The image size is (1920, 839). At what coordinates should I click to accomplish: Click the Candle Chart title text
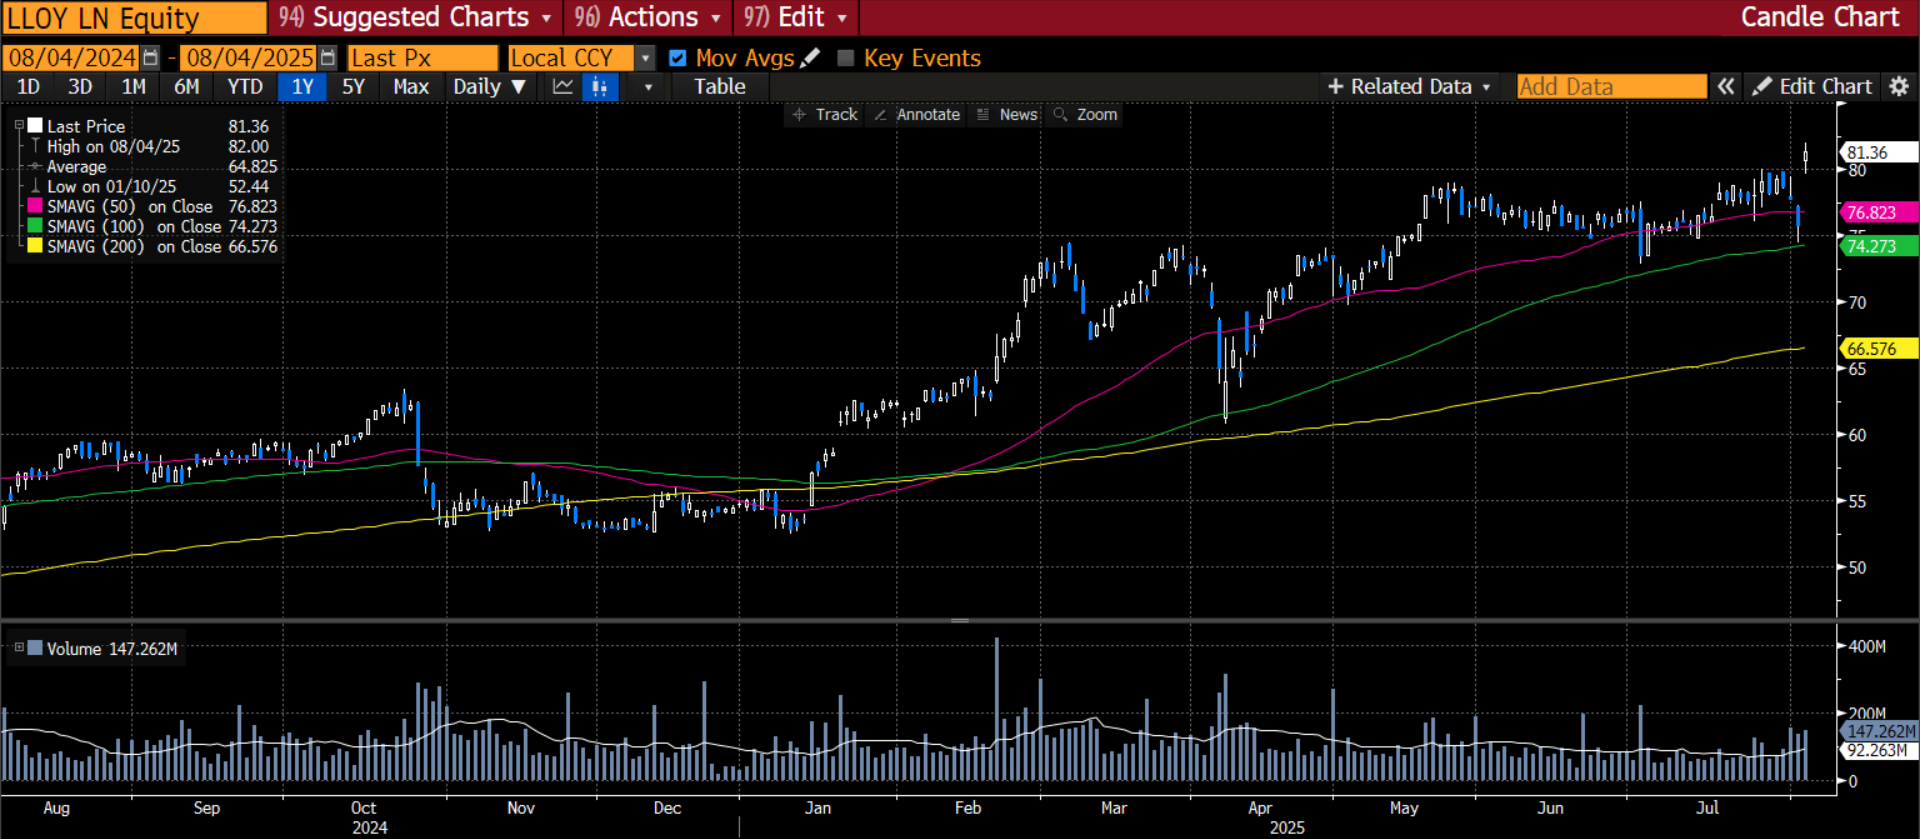(x=1820, y=17)
